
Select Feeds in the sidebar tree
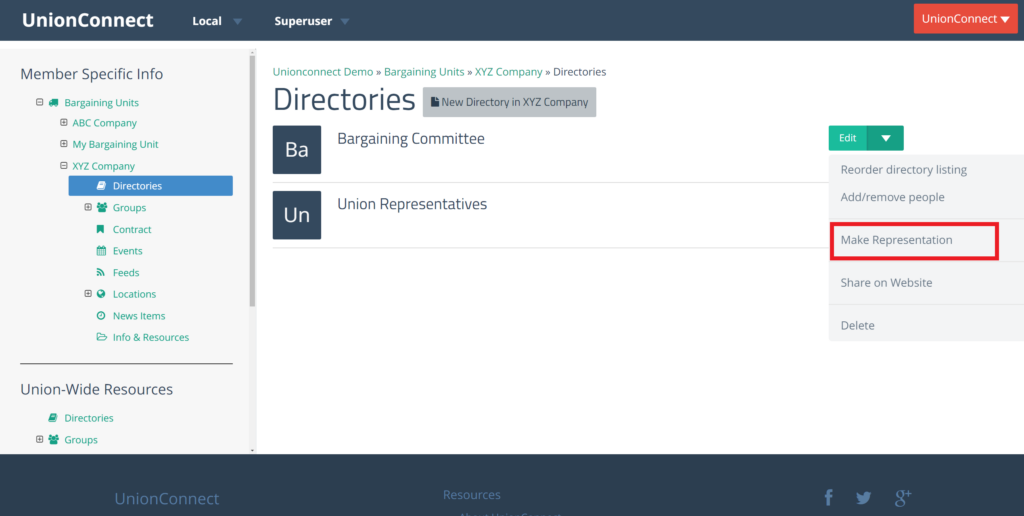point(126,272)
